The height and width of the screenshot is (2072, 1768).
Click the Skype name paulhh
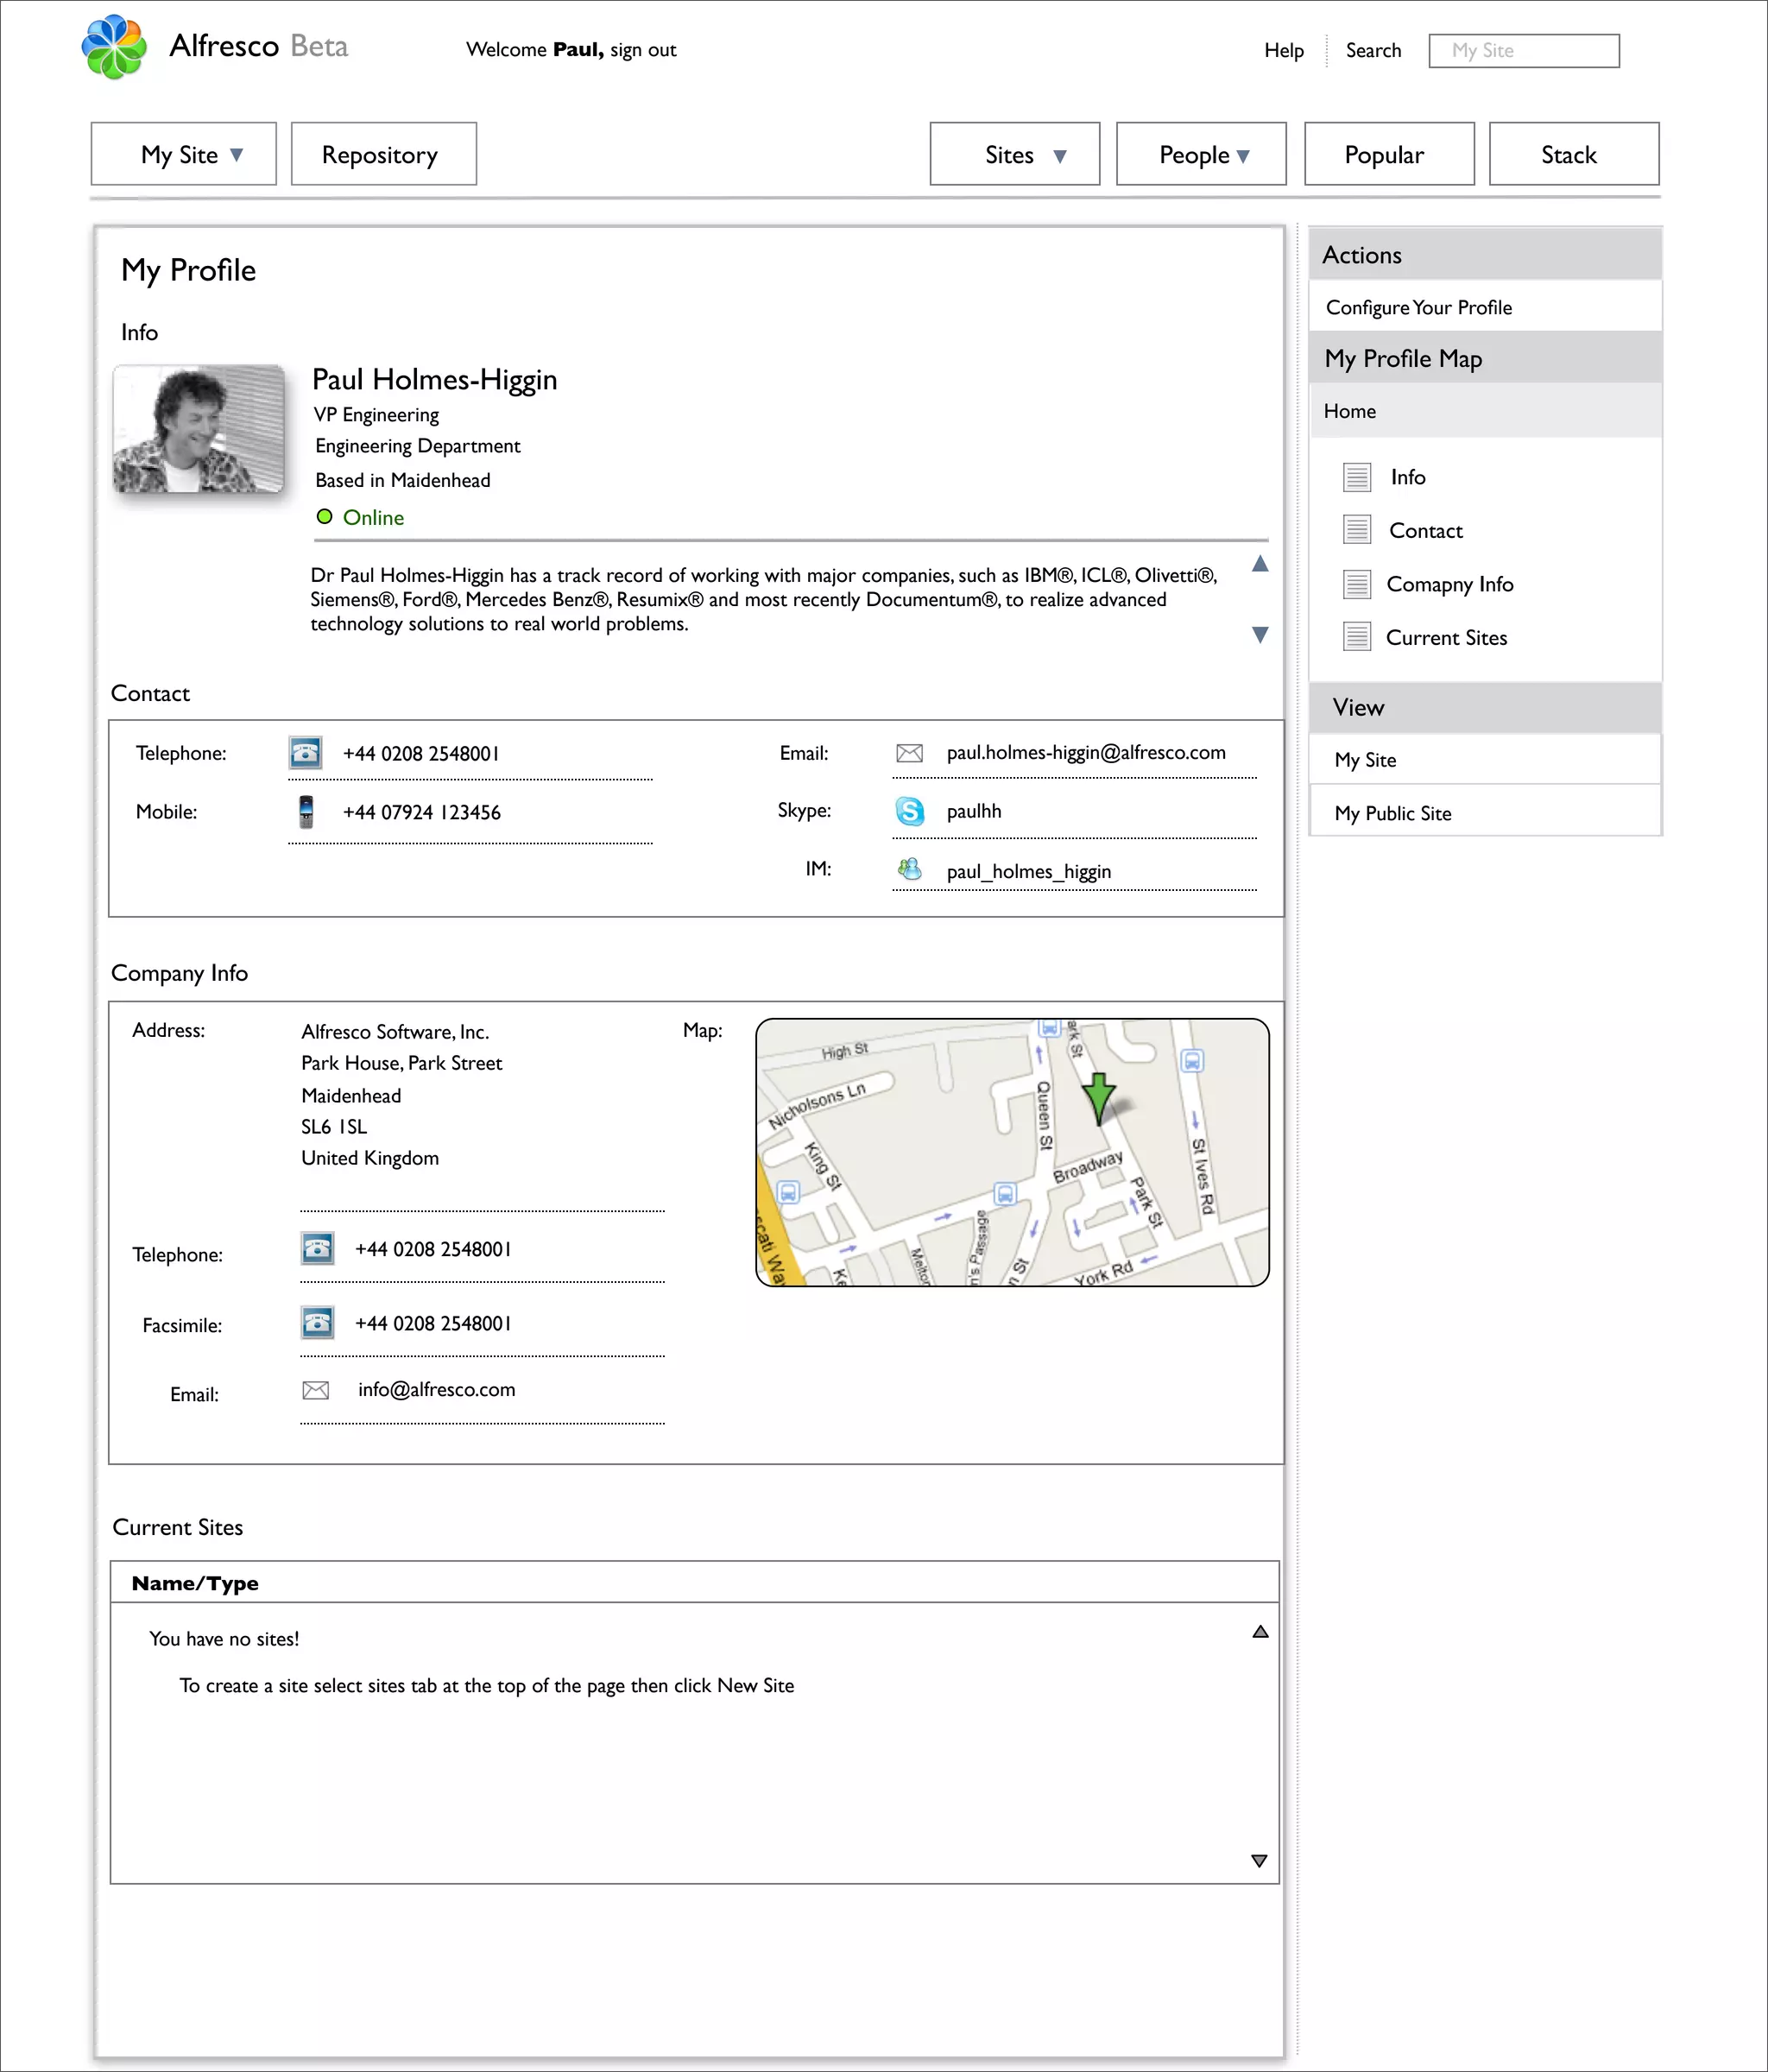(974, 811)
